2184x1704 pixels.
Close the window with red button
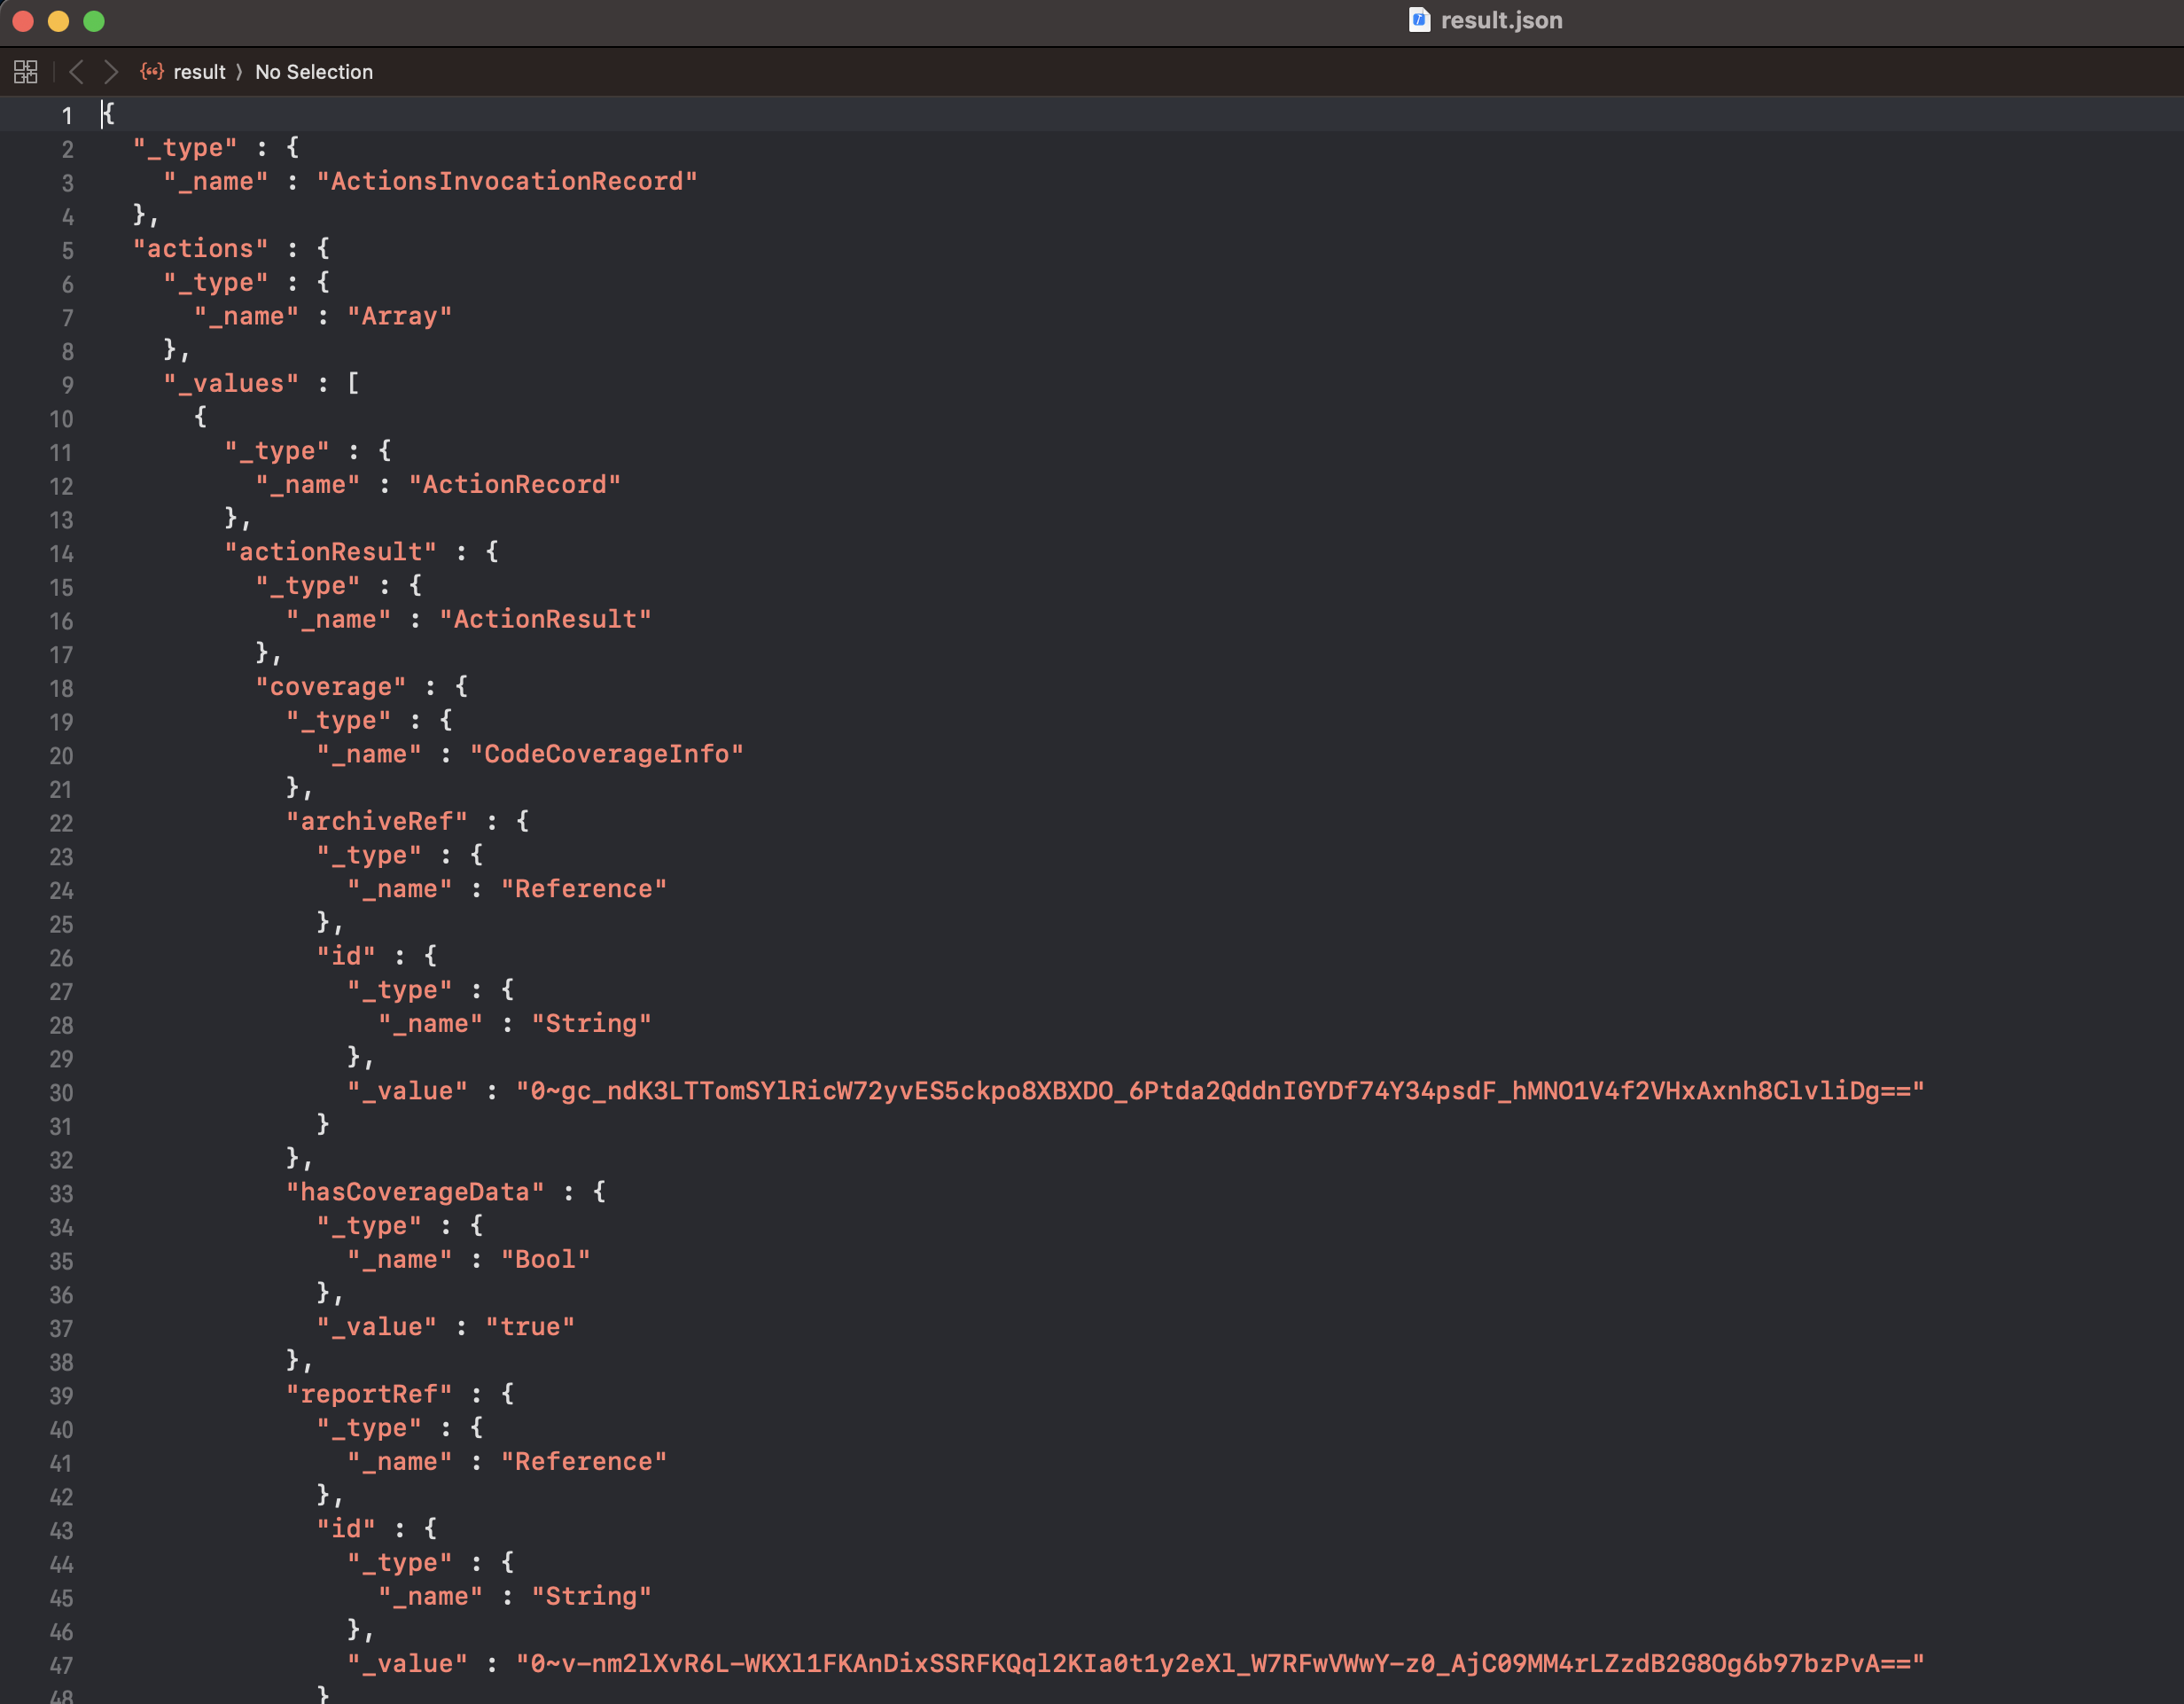tap(23, 21)
